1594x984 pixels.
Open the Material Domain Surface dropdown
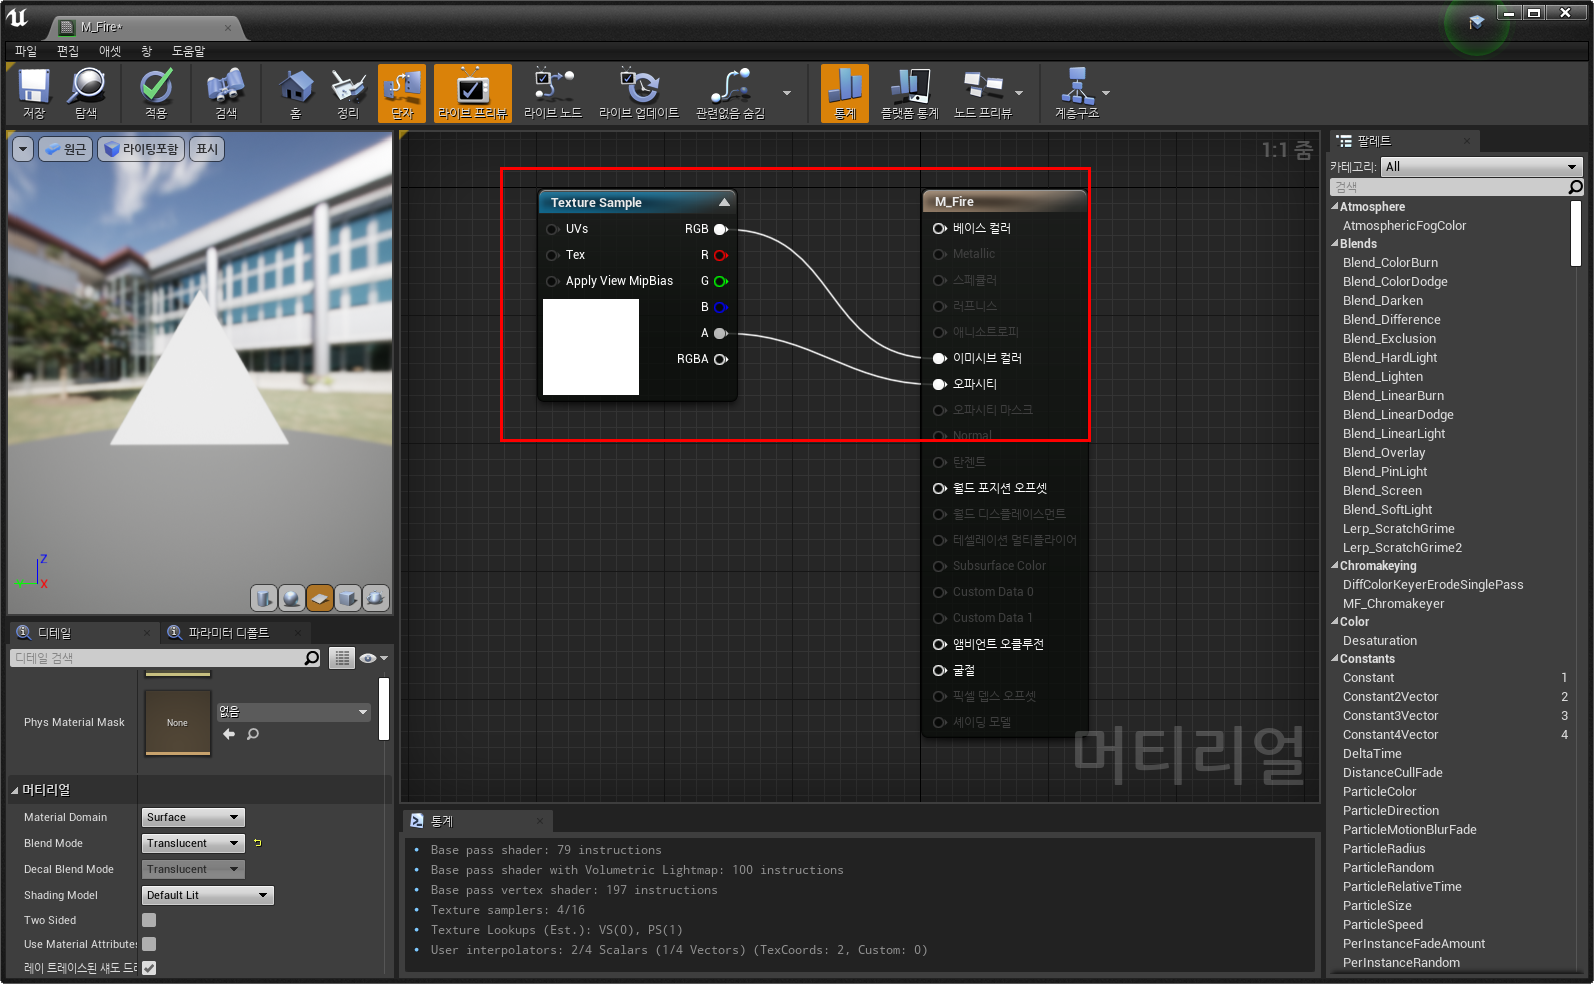tap(193, 817)
